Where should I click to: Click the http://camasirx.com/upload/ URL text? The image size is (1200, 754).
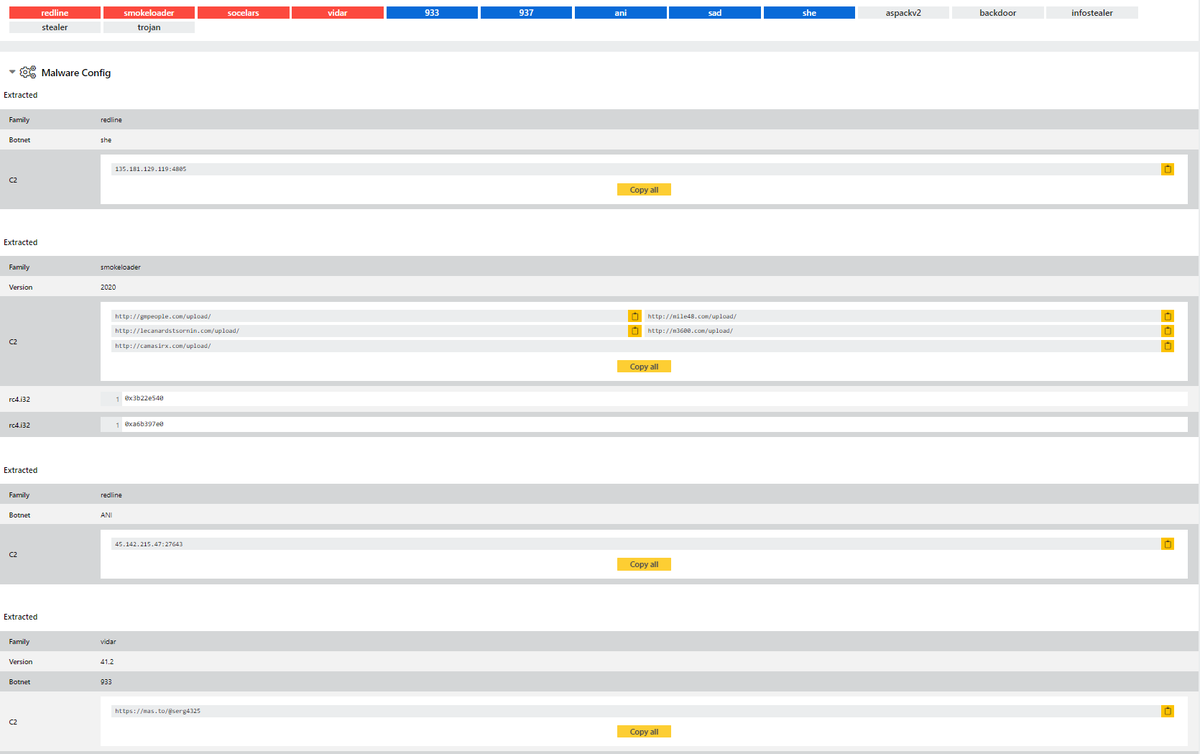coord(163,346)
